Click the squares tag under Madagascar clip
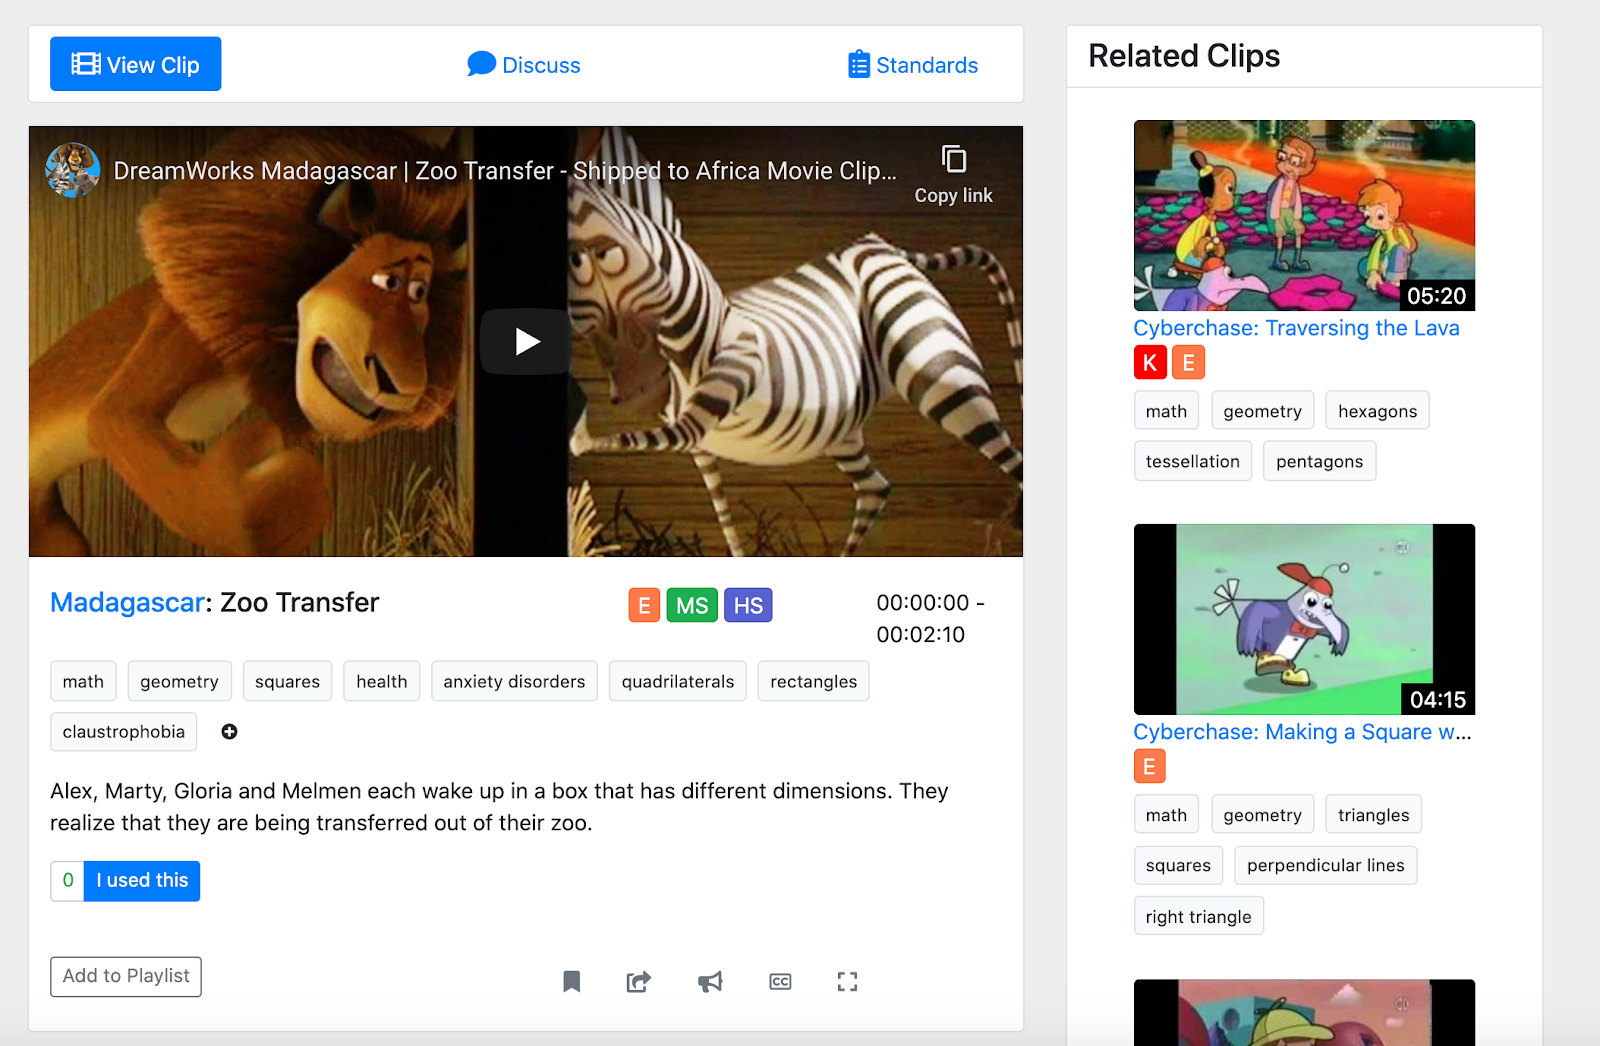The image size is (1600, 1046). click(287, 681)
